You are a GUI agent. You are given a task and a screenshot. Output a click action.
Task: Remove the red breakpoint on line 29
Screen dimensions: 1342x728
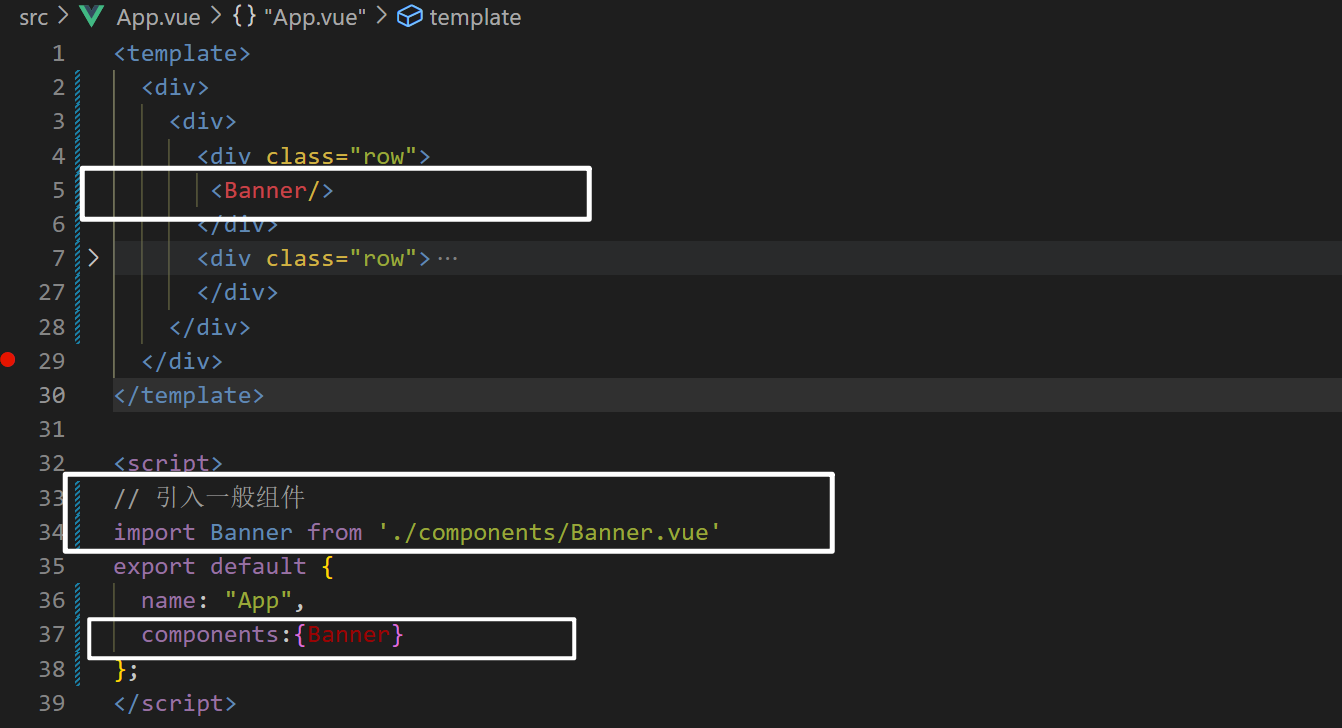pos(9,360)
